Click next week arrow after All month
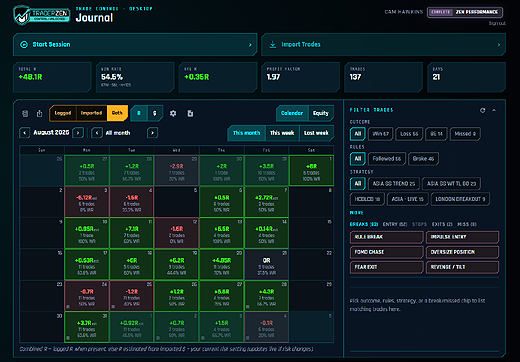The height and width of the screenshot is (362, 520). click(x=152, y=133)
